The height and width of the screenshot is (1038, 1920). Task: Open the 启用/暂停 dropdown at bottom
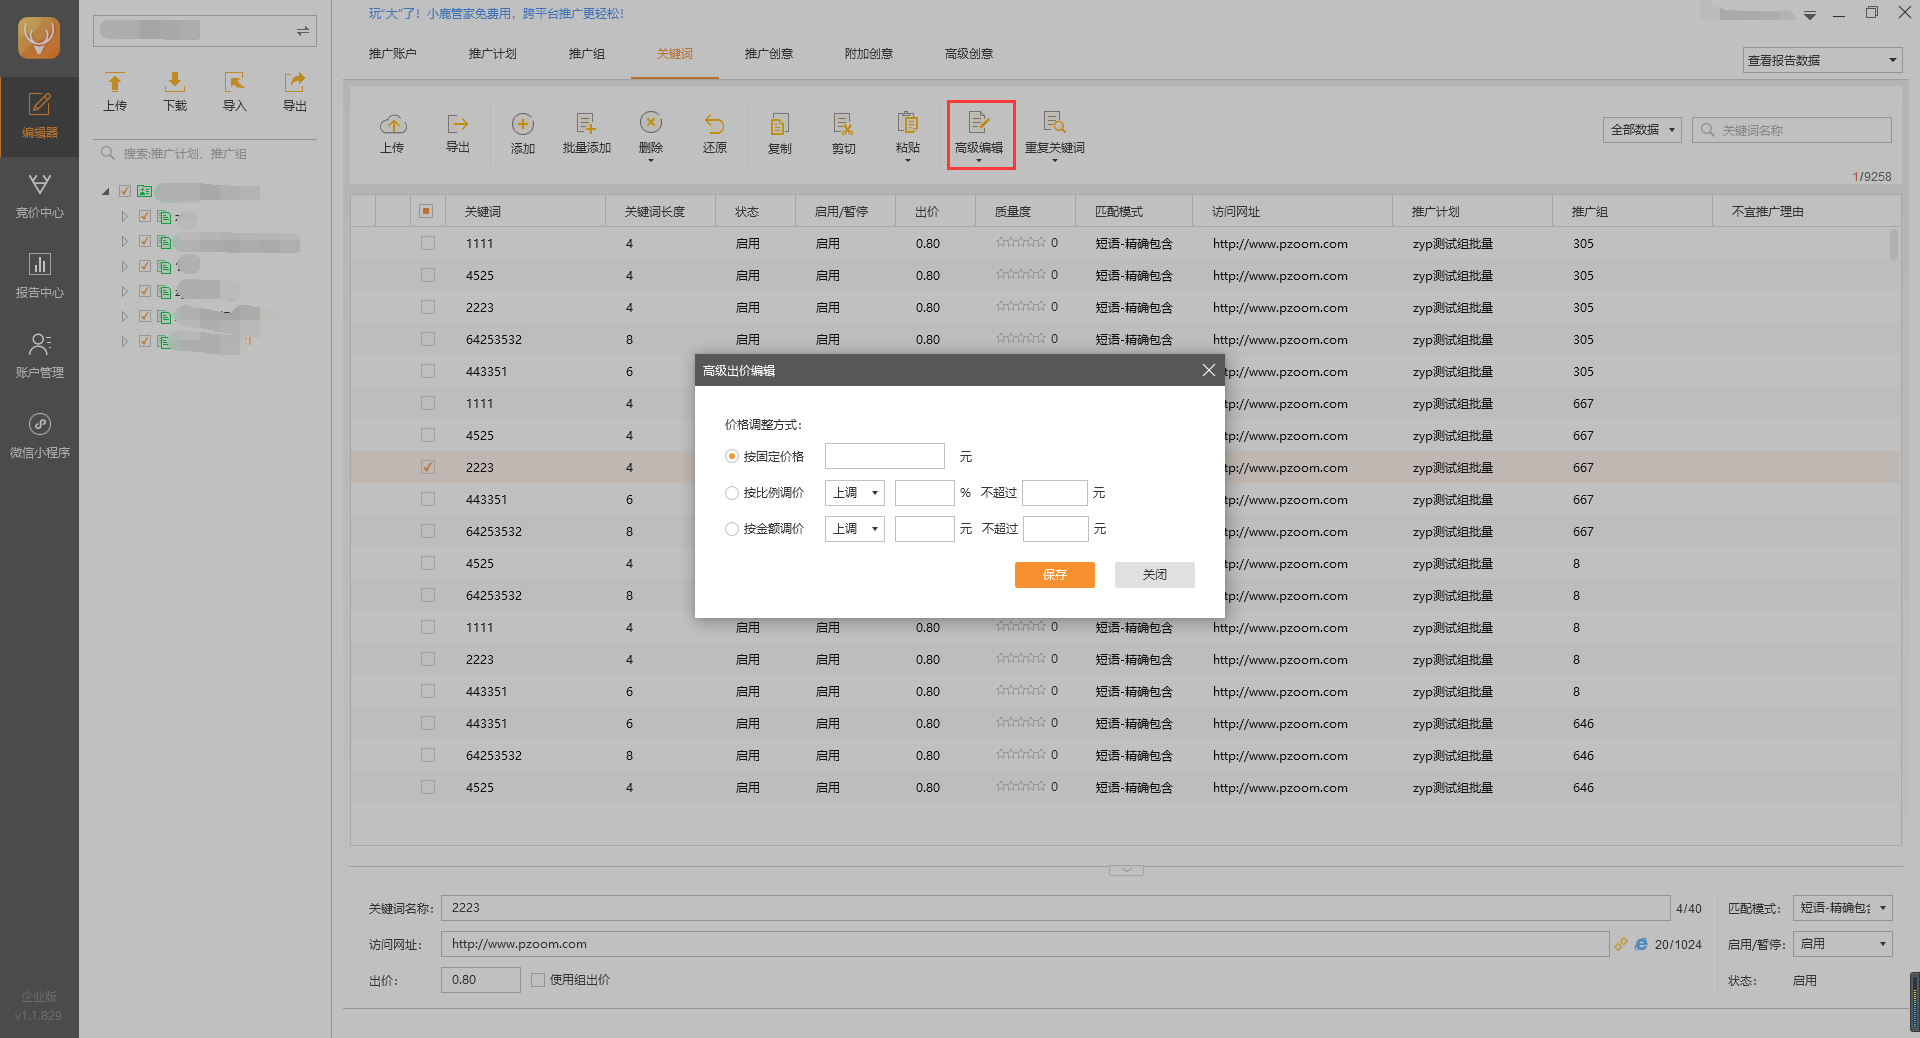click(x=1842, y=944)
